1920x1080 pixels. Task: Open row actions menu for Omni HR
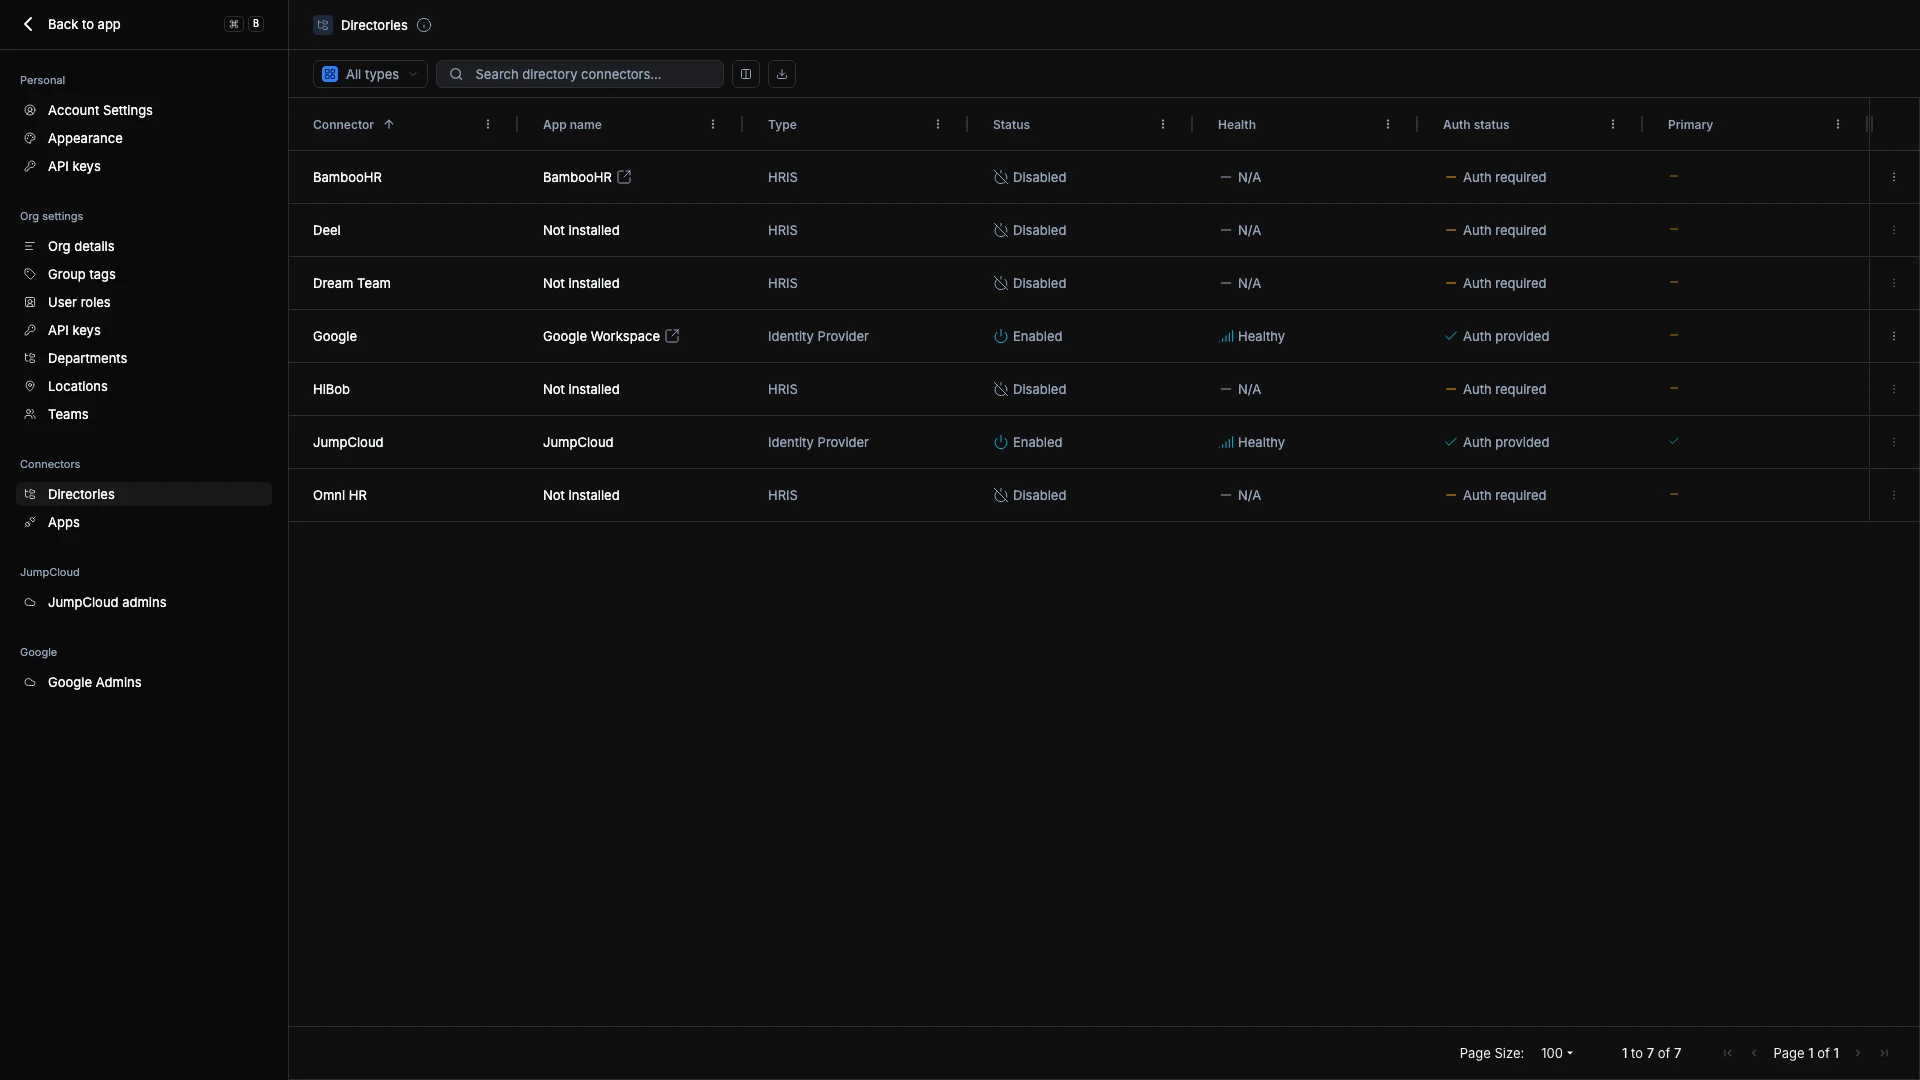click(x=1894, y=495)
